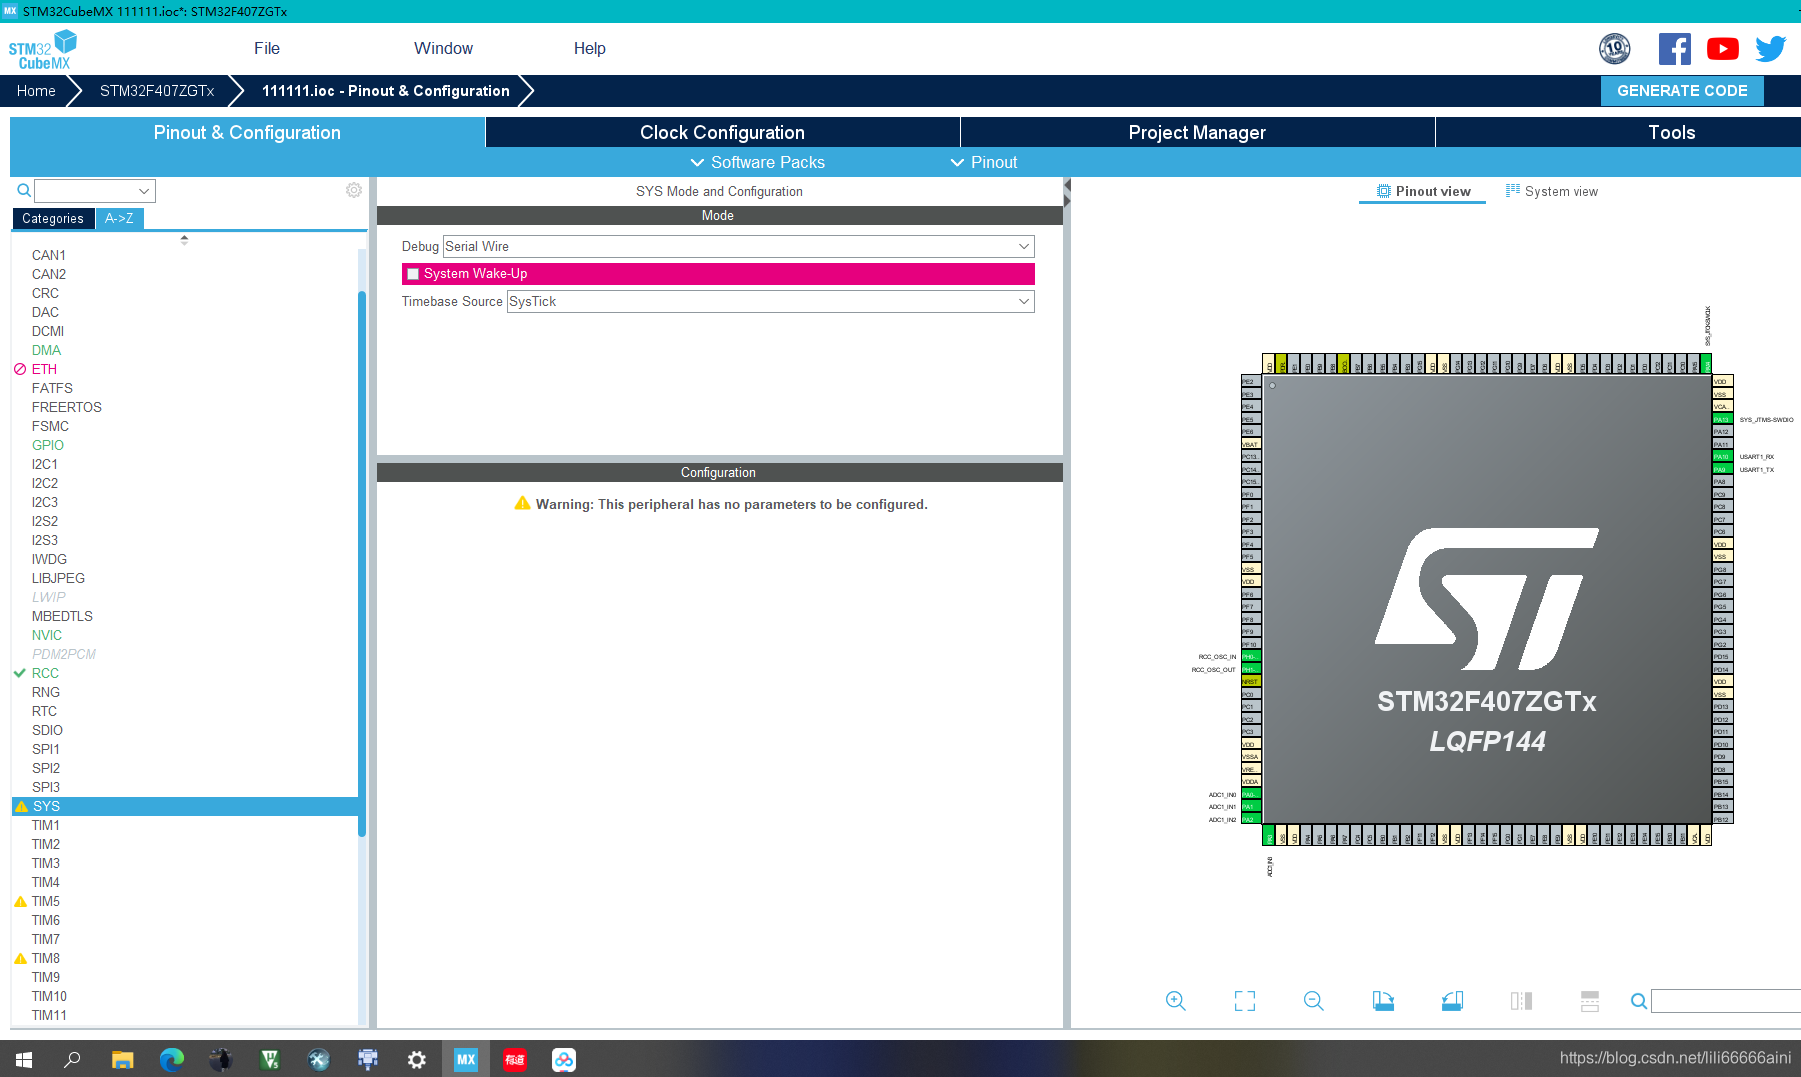The image size is (1801, 1077).
Task: Collapse the category list arrow
Action: point(184,239)
